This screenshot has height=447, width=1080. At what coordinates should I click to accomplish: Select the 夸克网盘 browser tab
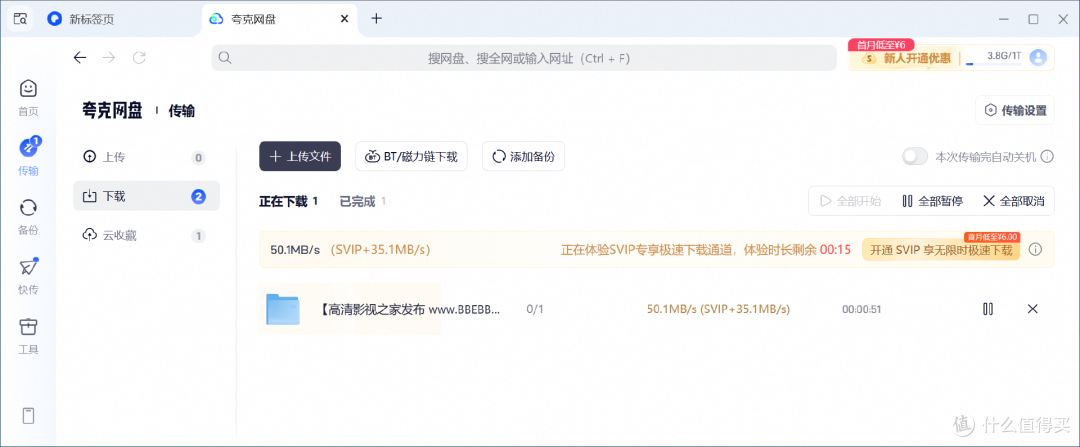pyautogui.click(x=280, y=19)
